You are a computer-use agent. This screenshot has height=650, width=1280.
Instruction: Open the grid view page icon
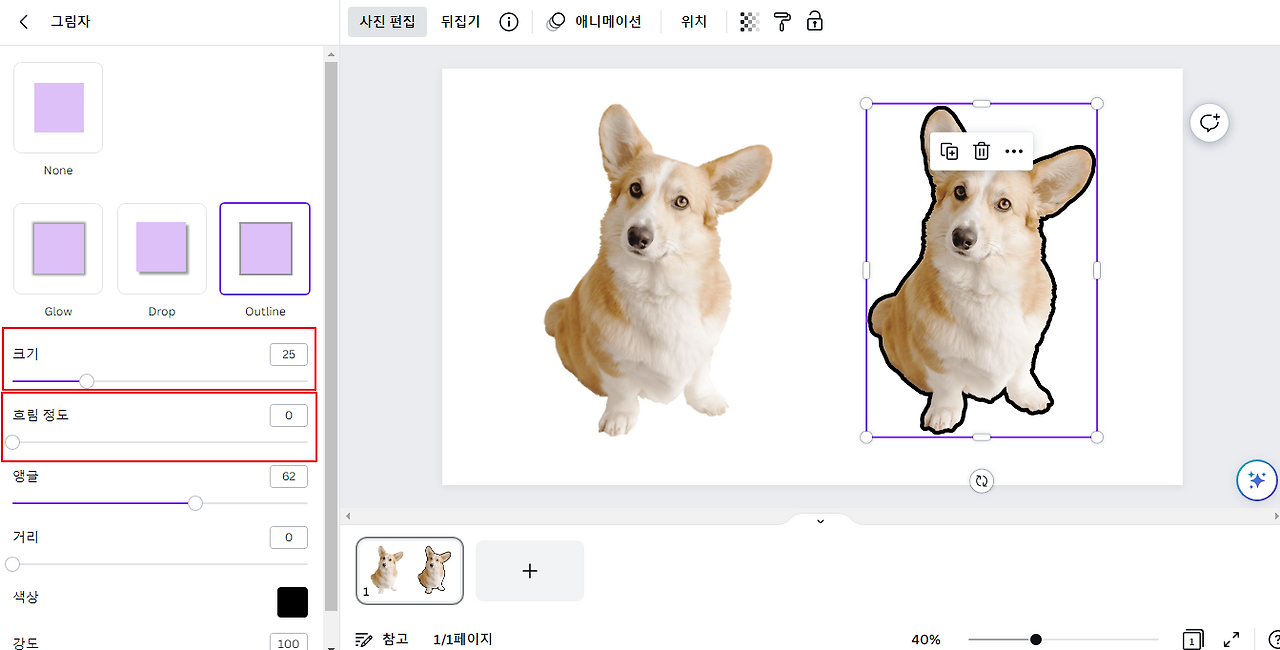click(1192, 639)
